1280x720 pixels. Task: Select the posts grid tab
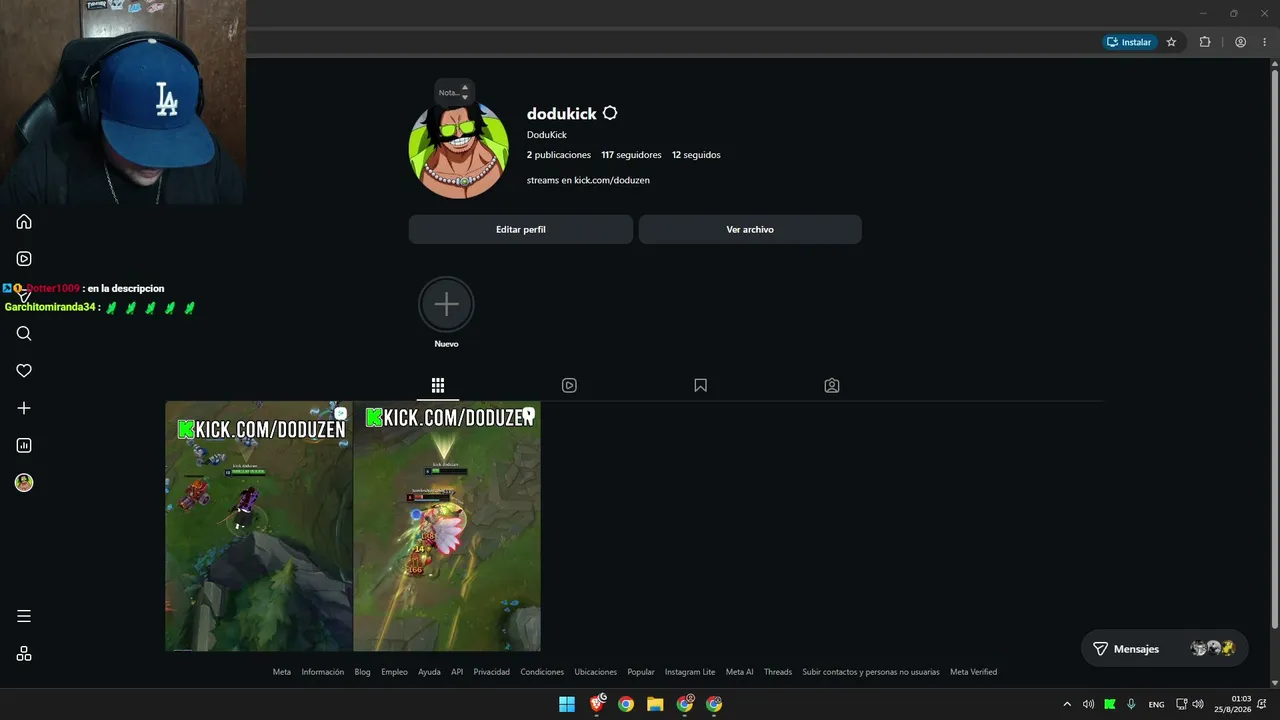(438, 385)
